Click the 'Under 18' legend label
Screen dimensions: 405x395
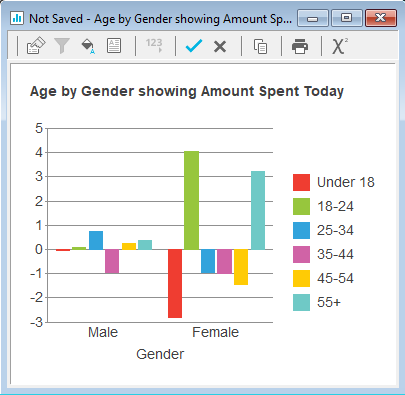(x=346, y=182)
